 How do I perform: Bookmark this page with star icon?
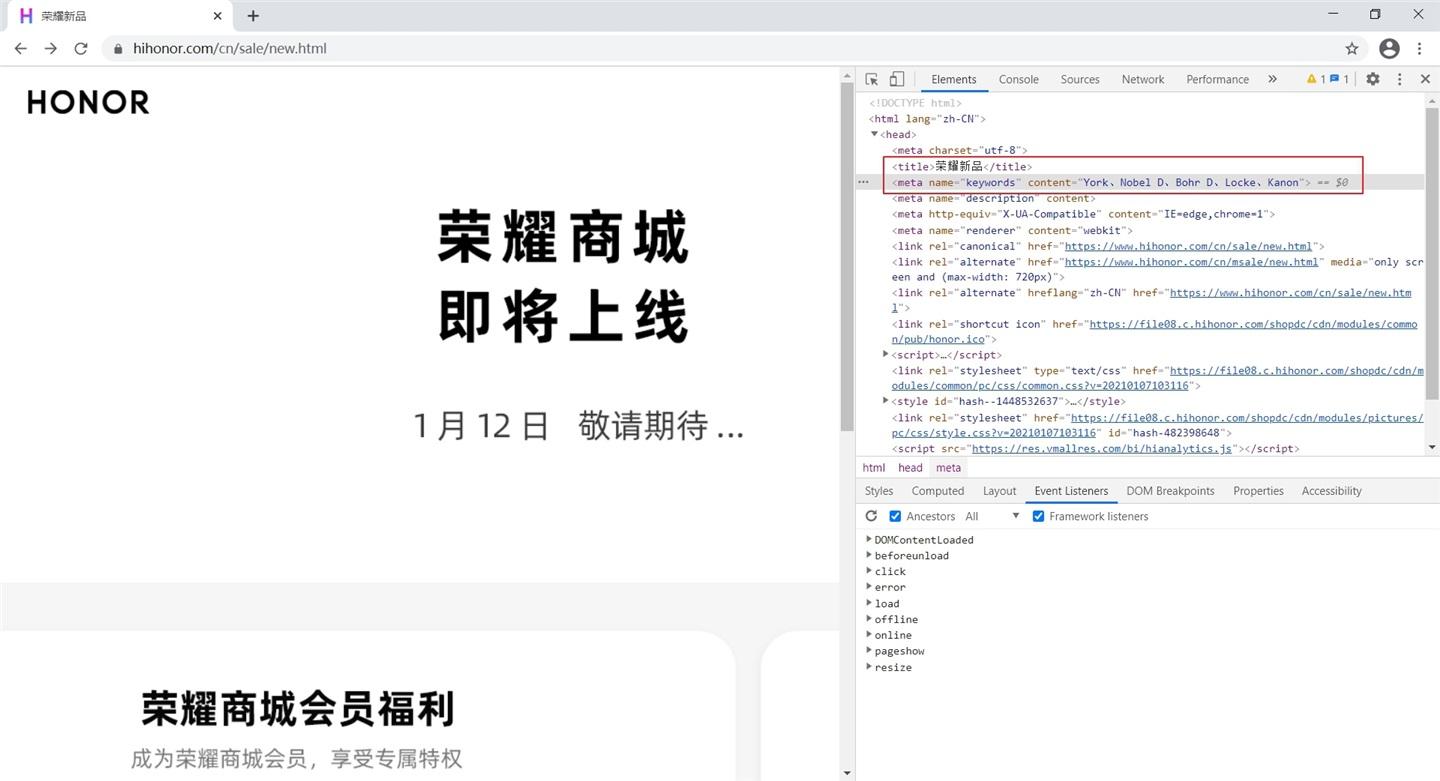coord(1352,48)
